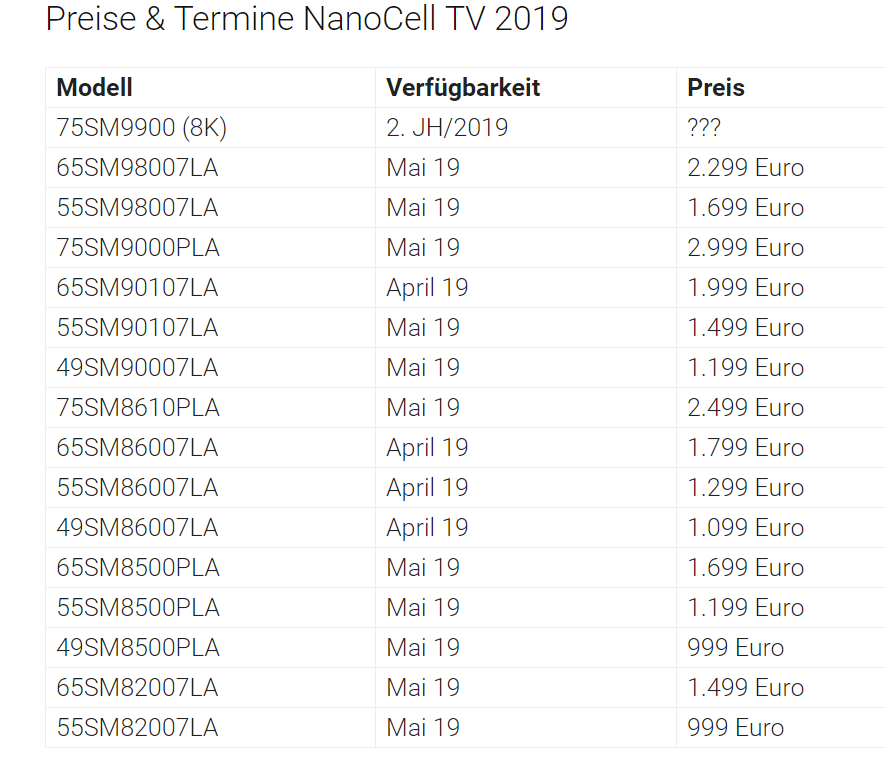
Task: Click the 'Preise & Termine NanoCell TV 2019' heading
Action: point(307,19)
